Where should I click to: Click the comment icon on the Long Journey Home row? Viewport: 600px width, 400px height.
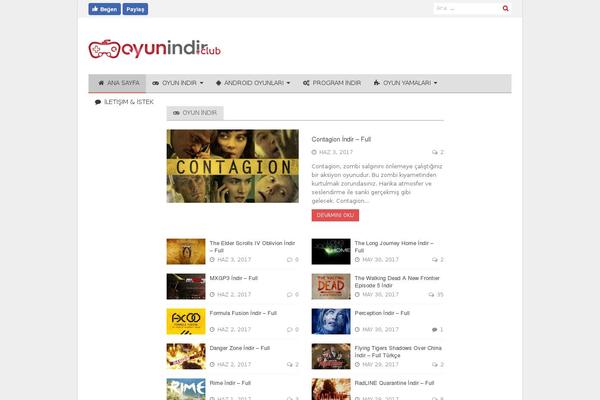pos(435,260)
